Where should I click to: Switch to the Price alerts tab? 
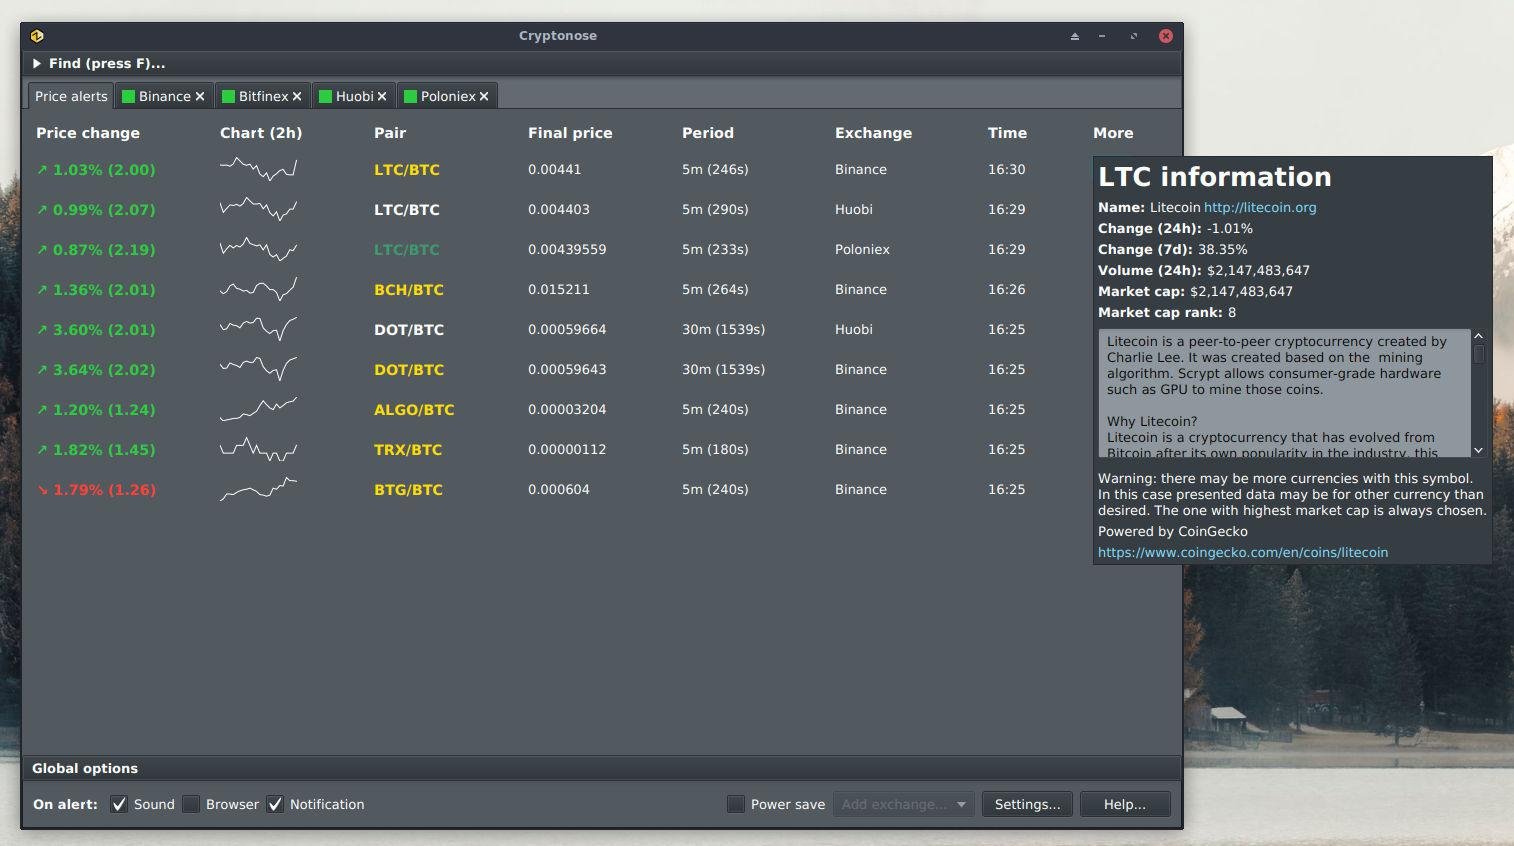click(70, 95)
